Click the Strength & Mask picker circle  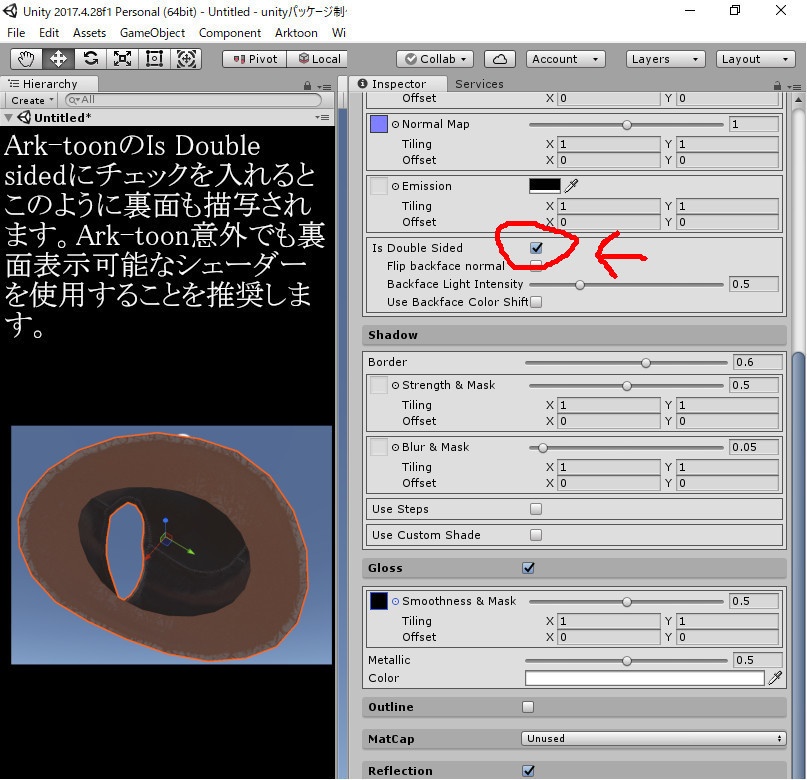(395, 385)
